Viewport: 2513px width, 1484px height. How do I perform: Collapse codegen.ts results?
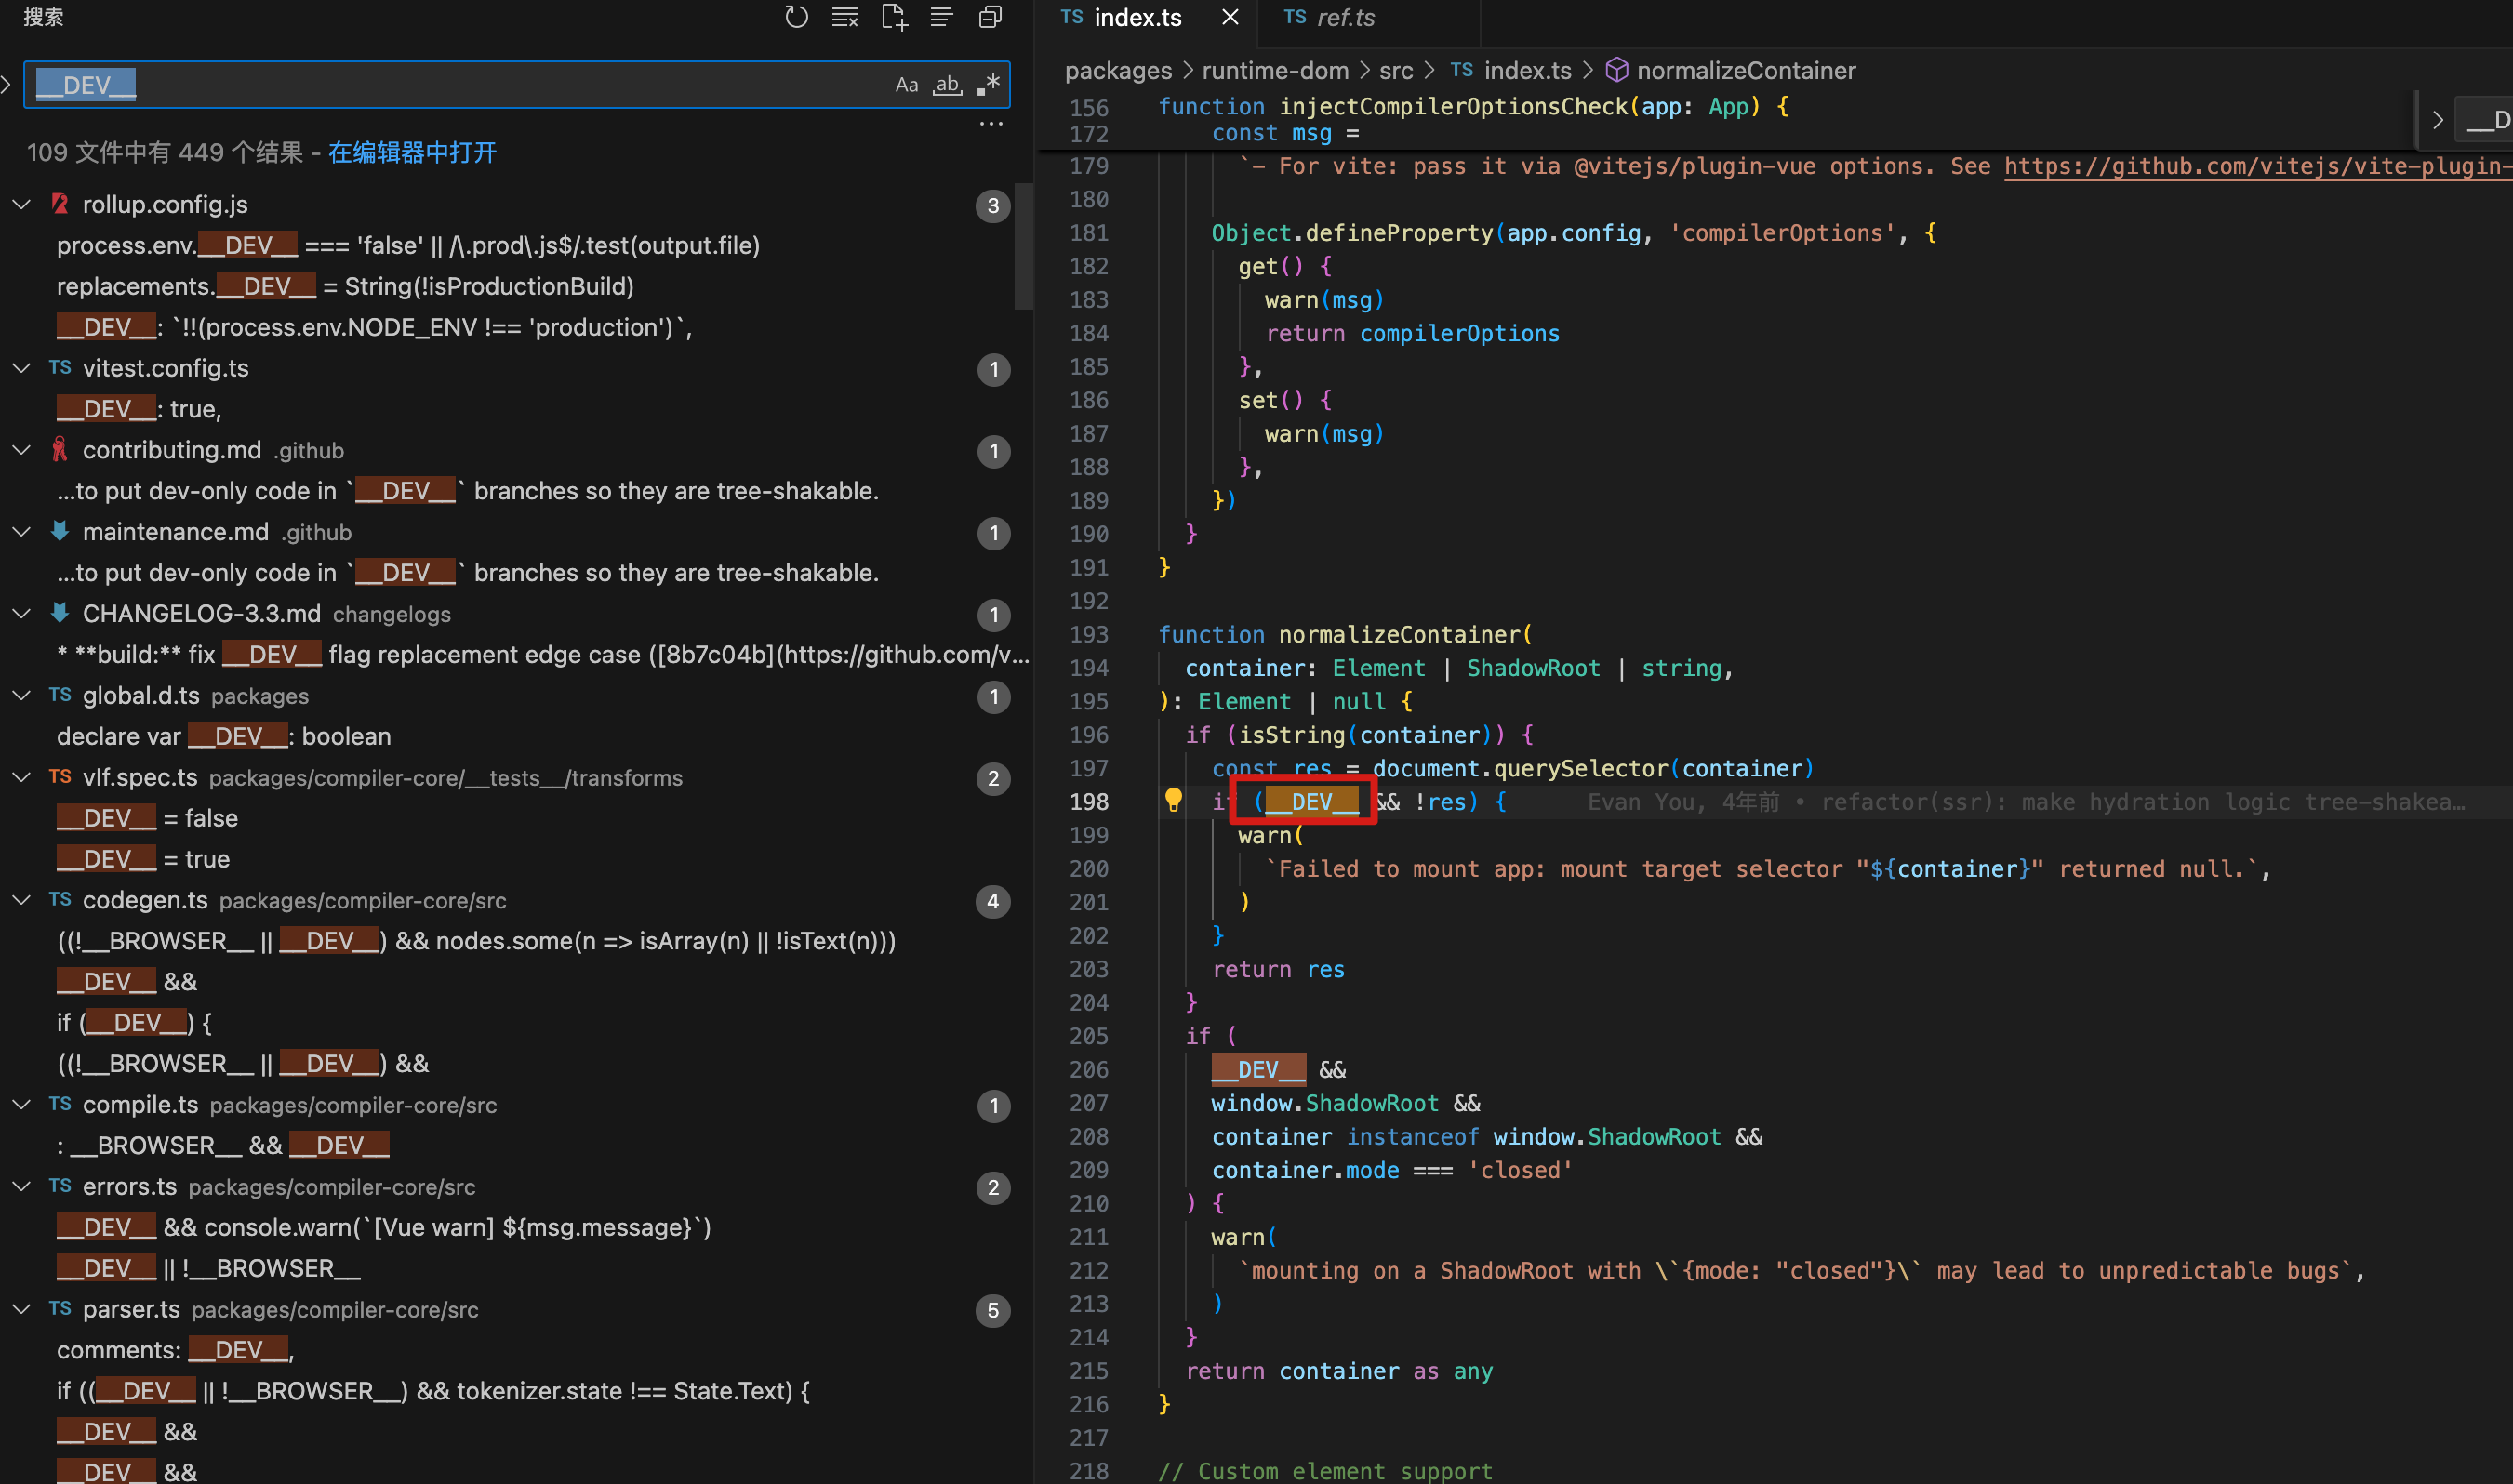point(21,900)
